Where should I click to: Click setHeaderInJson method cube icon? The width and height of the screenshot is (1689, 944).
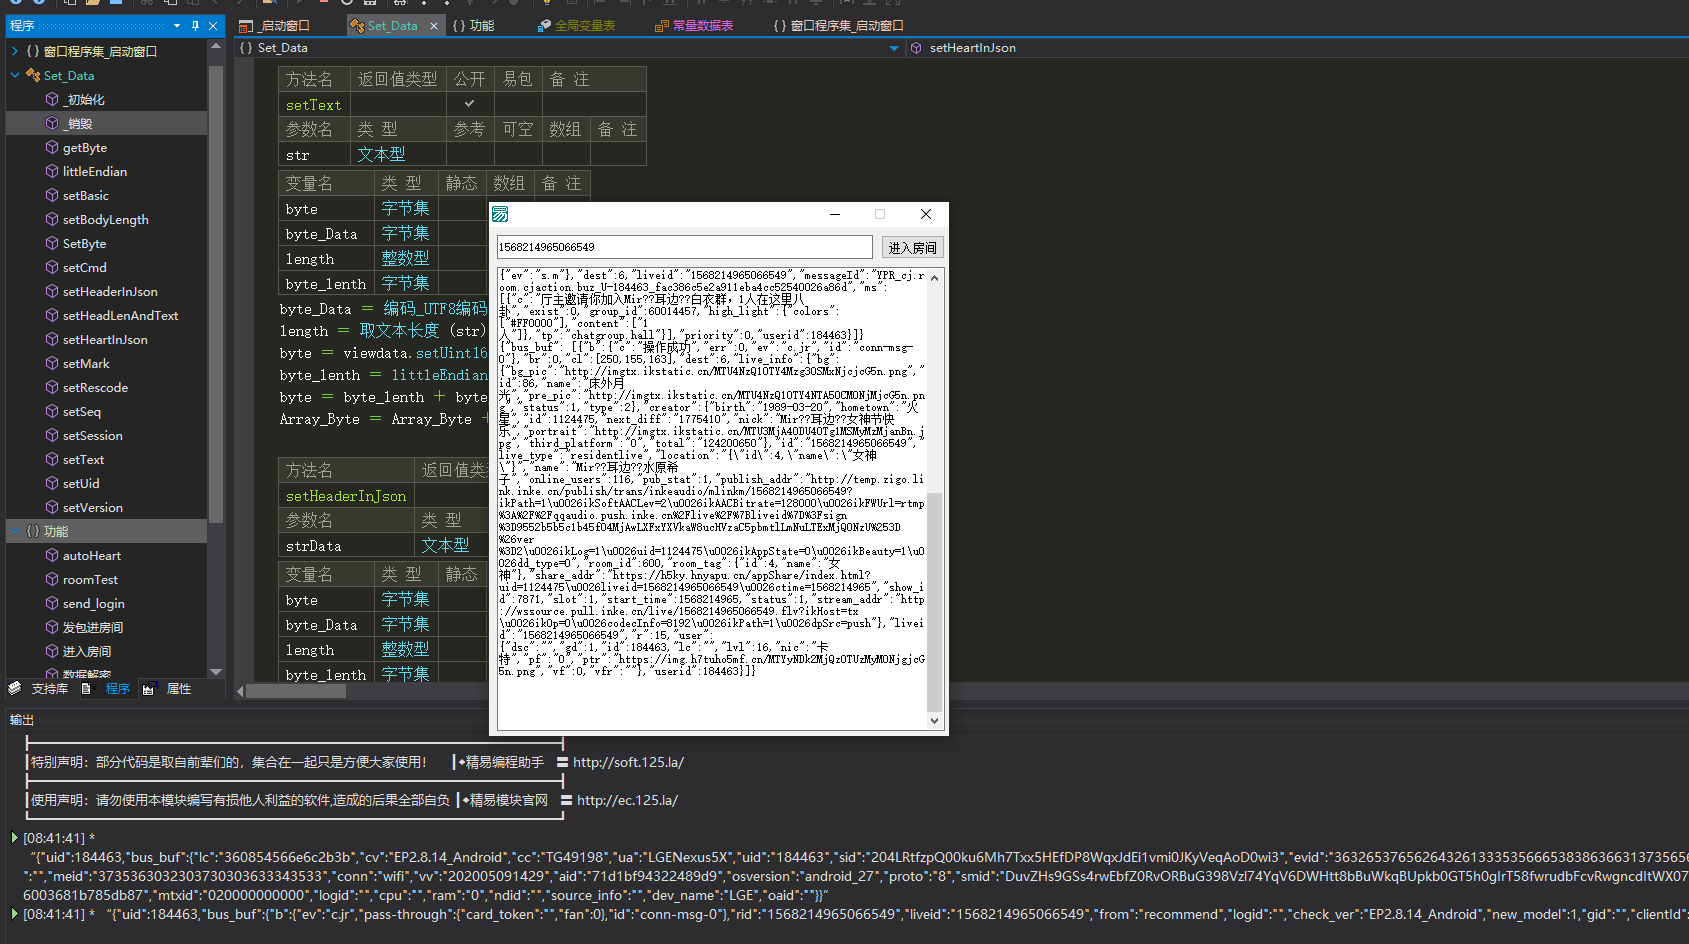pyautogui.click(x=52, y=291)
